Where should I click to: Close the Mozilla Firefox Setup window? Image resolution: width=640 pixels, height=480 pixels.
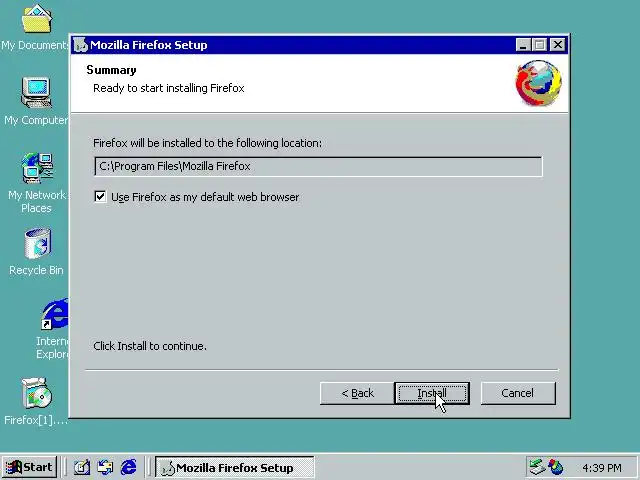pos(557,44)
